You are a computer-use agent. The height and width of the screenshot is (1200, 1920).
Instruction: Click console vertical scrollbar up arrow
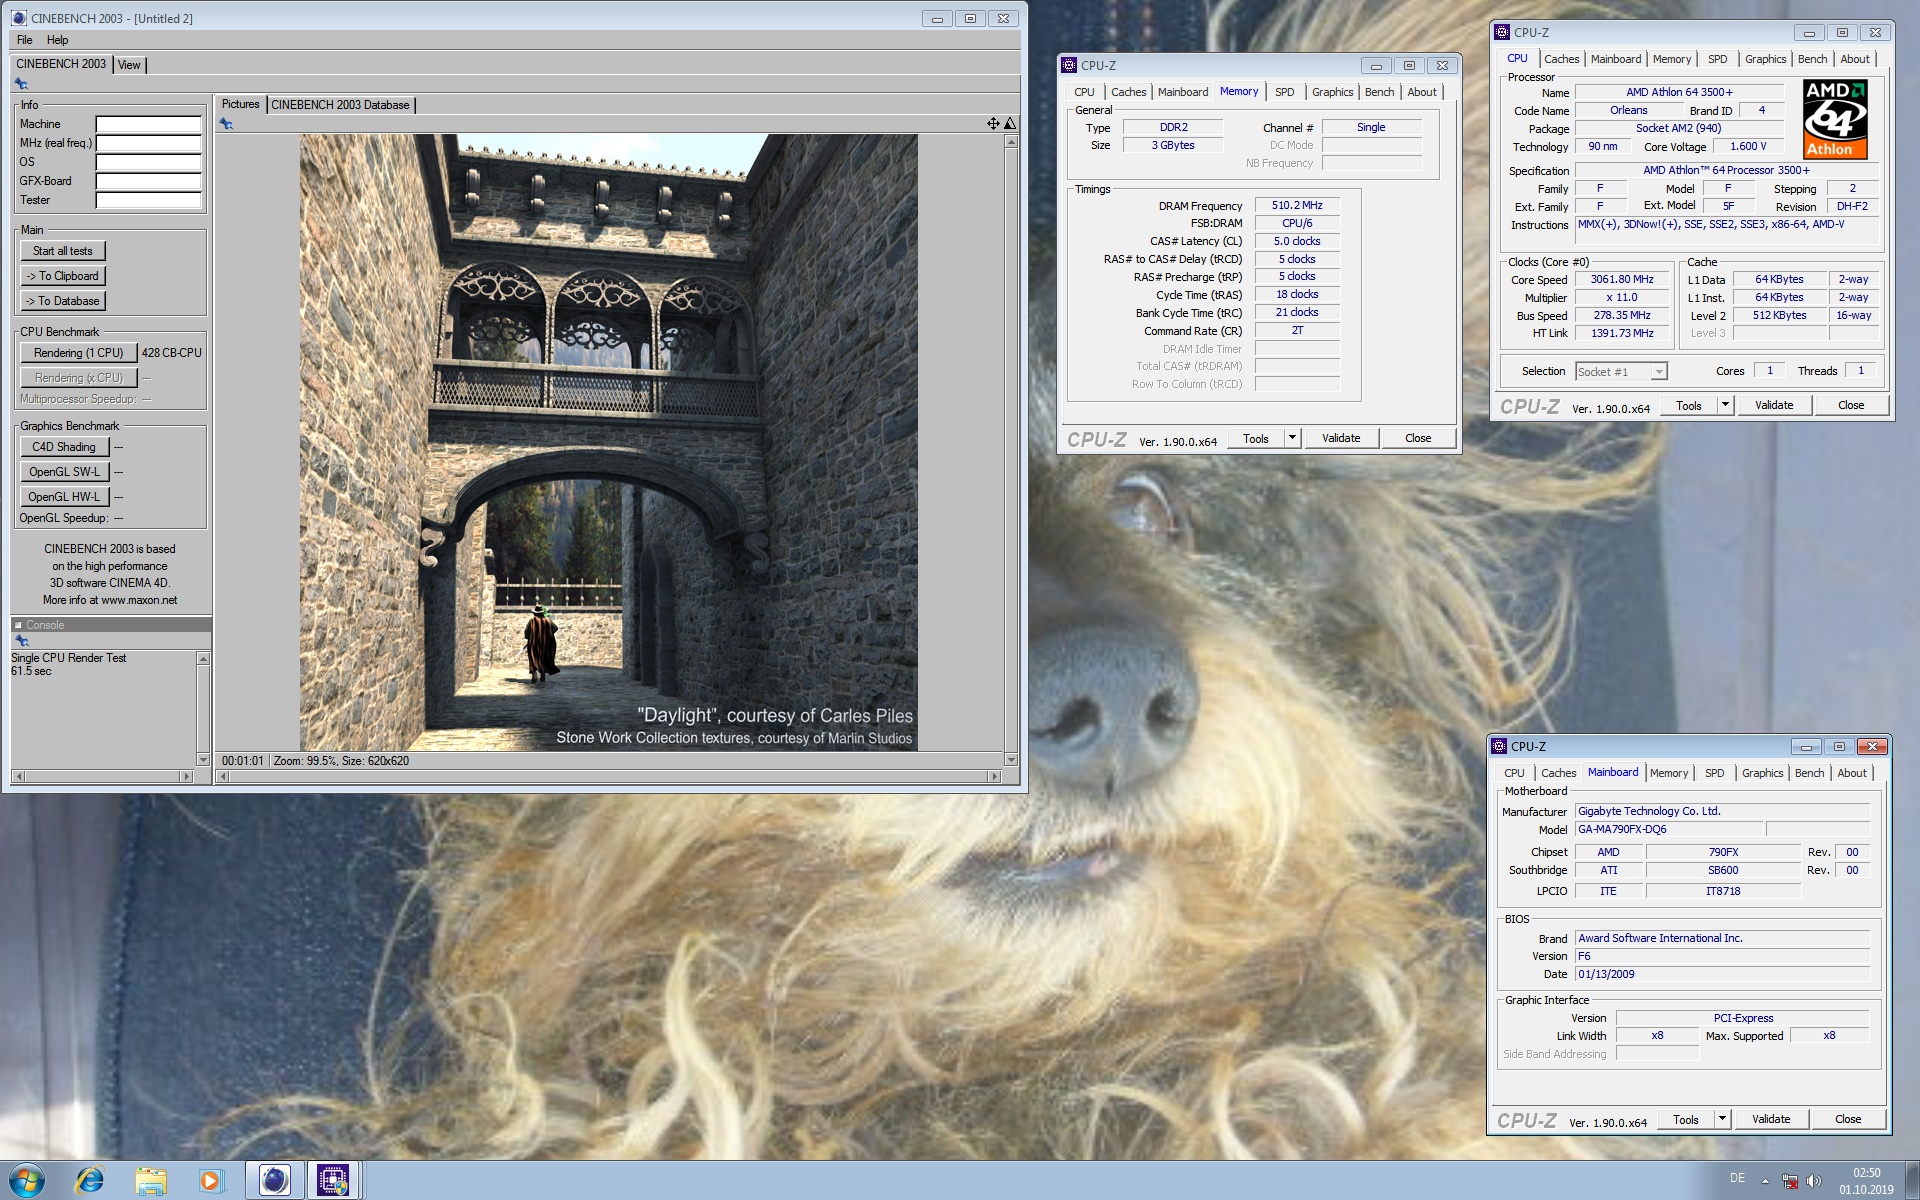tap(203, 659)
